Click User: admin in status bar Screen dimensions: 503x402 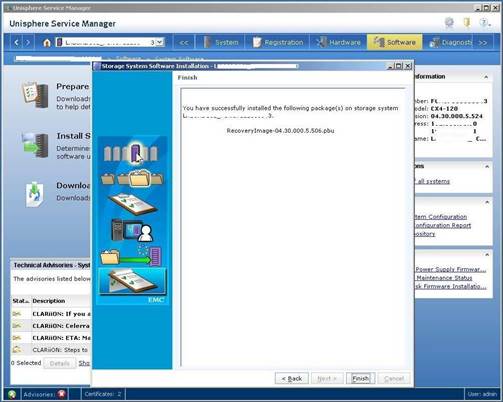[x=482, y=394]
